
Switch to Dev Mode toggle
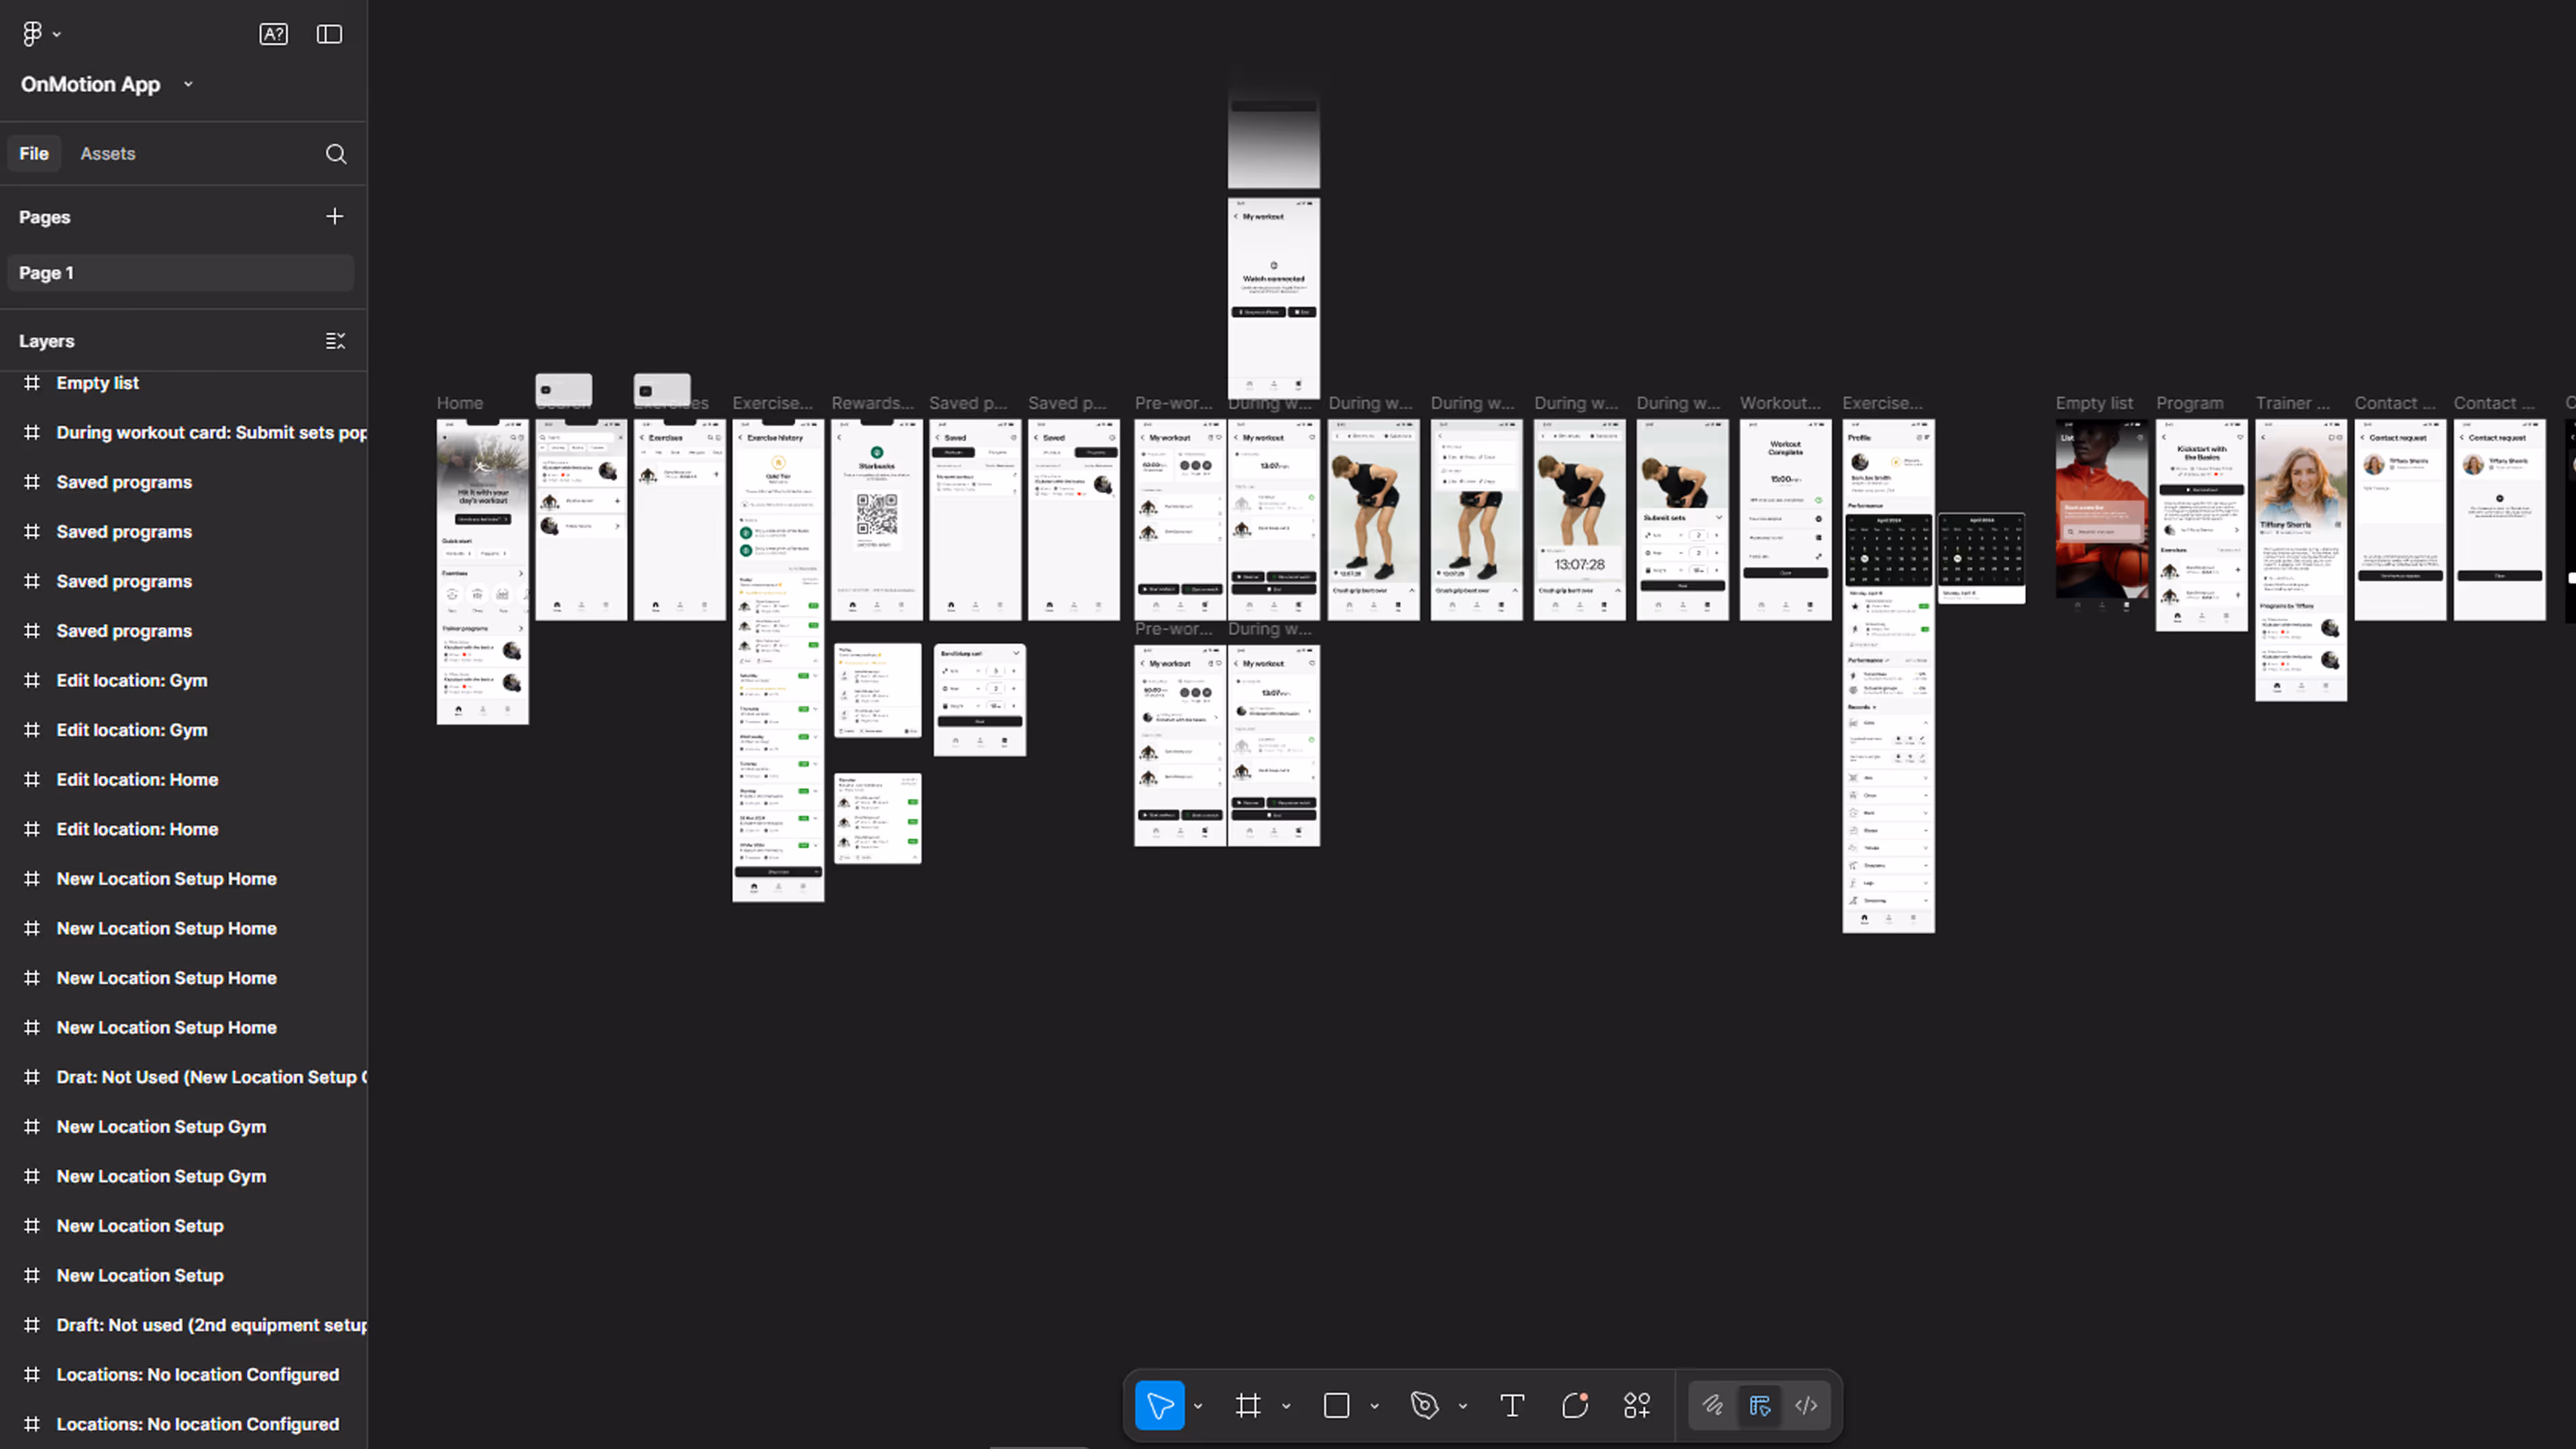point(1806,1405)
